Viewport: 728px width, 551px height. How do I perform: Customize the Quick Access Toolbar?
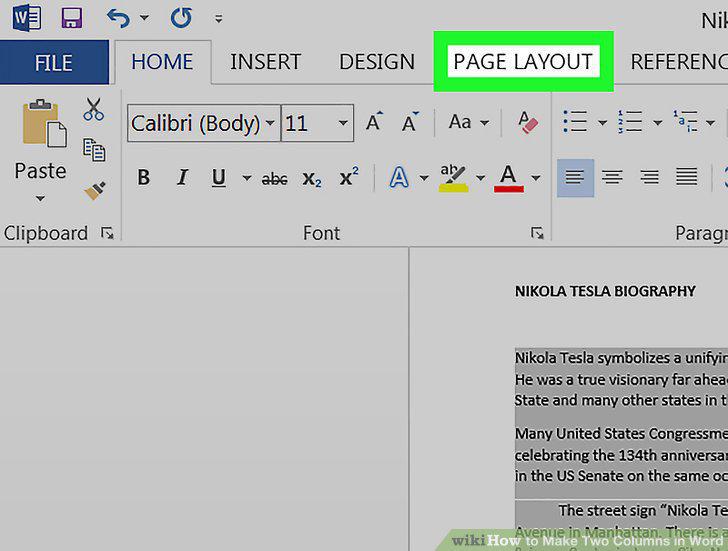218,19
